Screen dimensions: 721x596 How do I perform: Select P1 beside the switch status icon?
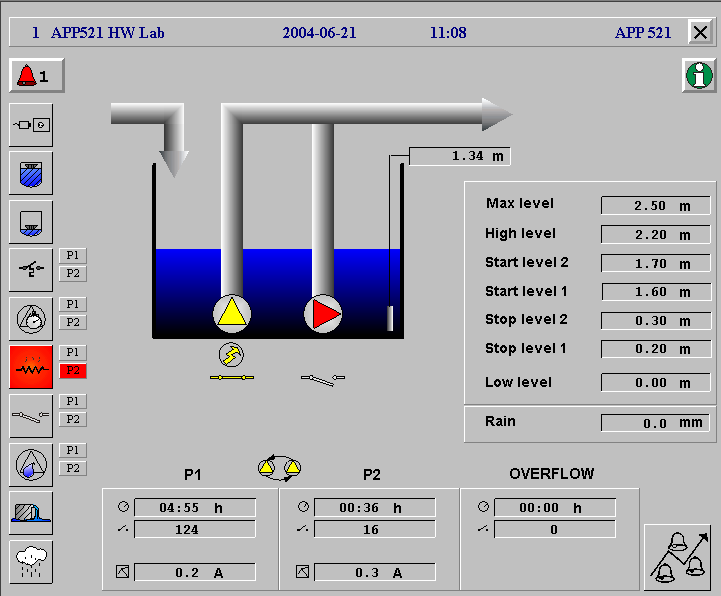73,255
